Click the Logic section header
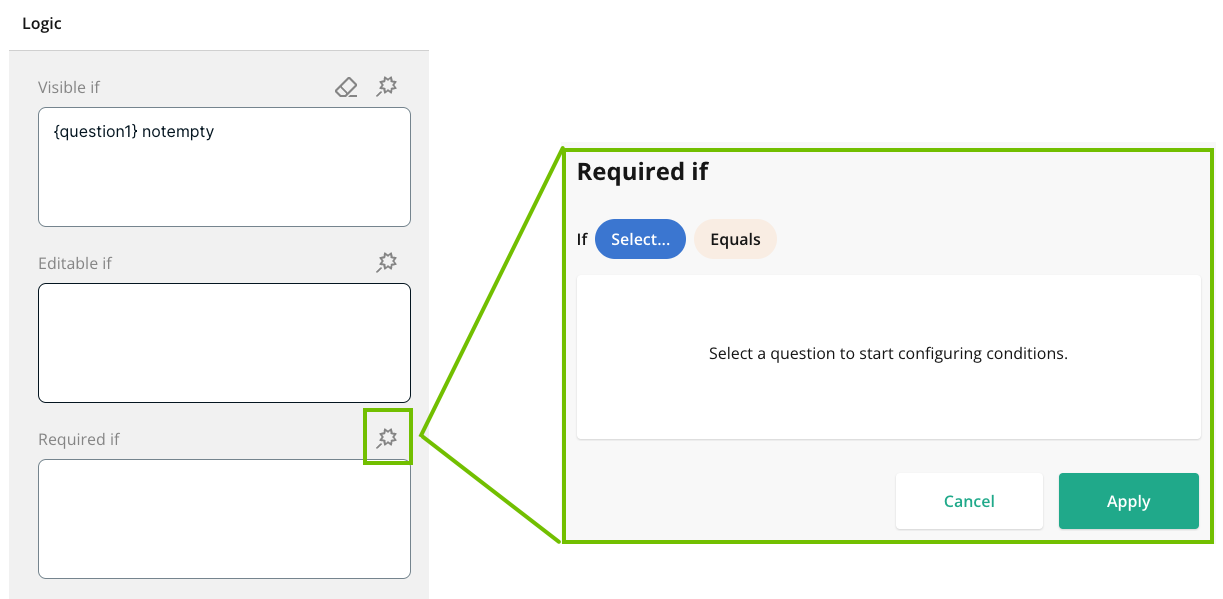1223x599 pixels. (42, 24)
